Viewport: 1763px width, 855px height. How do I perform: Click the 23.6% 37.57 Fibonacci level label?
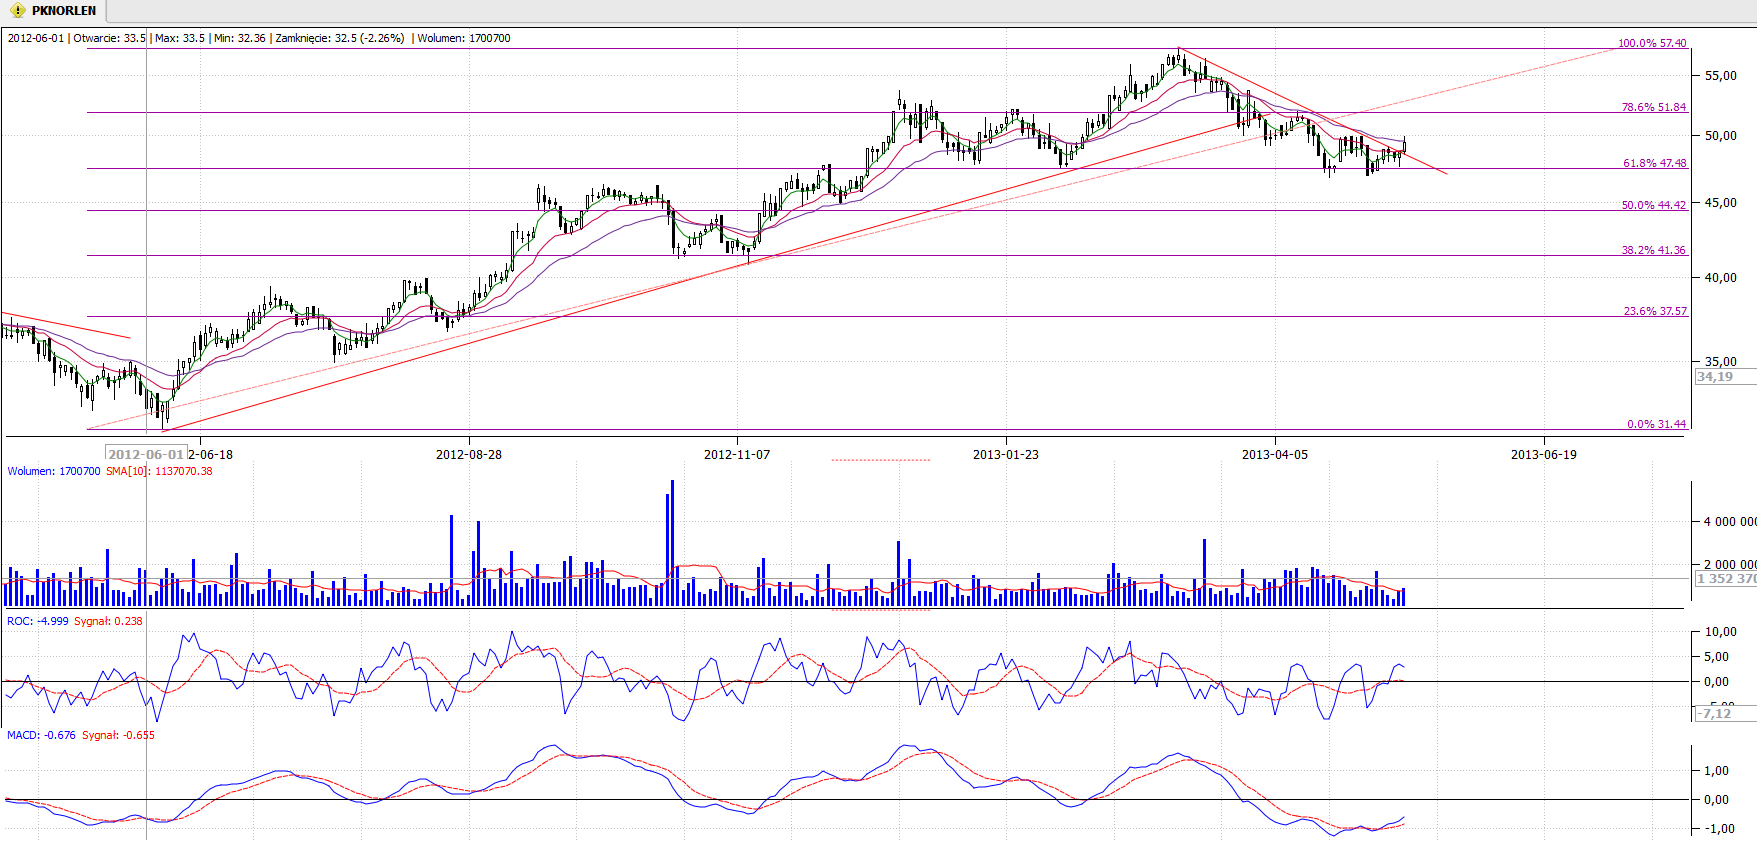tap(1655, 311)
